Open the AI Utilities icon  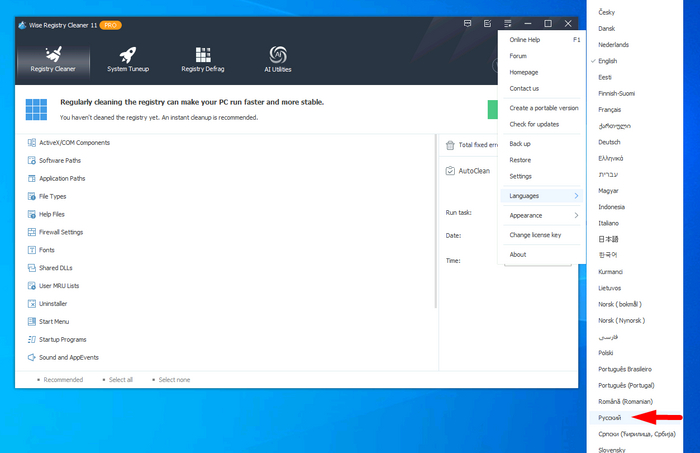pos(279,54)
